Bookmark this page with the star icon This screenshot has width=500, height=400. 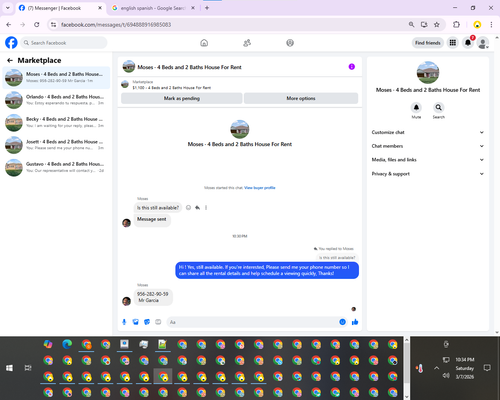pyautogui.click(x=437, y=24)
